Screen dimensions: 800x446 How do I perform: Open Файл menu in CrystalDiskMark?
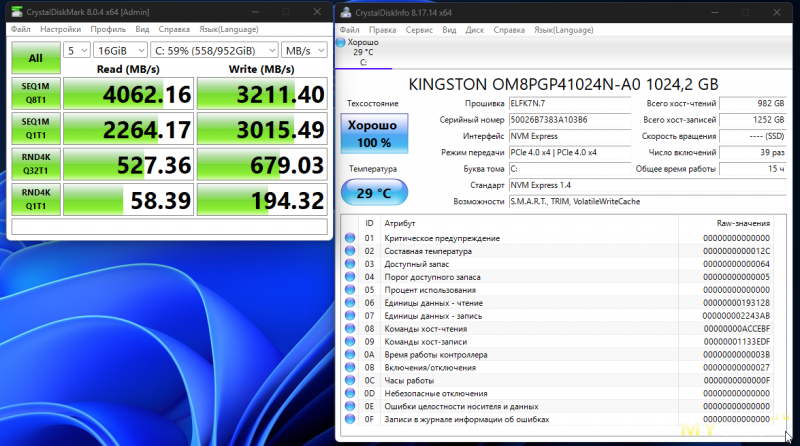[x=20, y=29]
